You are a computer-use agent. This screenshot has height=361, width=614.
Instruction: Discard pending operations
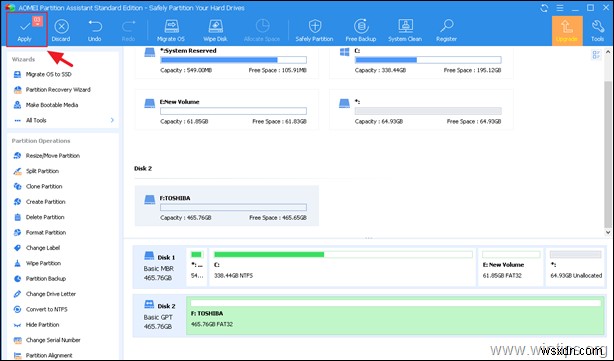pyautogui.click(x=61, y=31)
